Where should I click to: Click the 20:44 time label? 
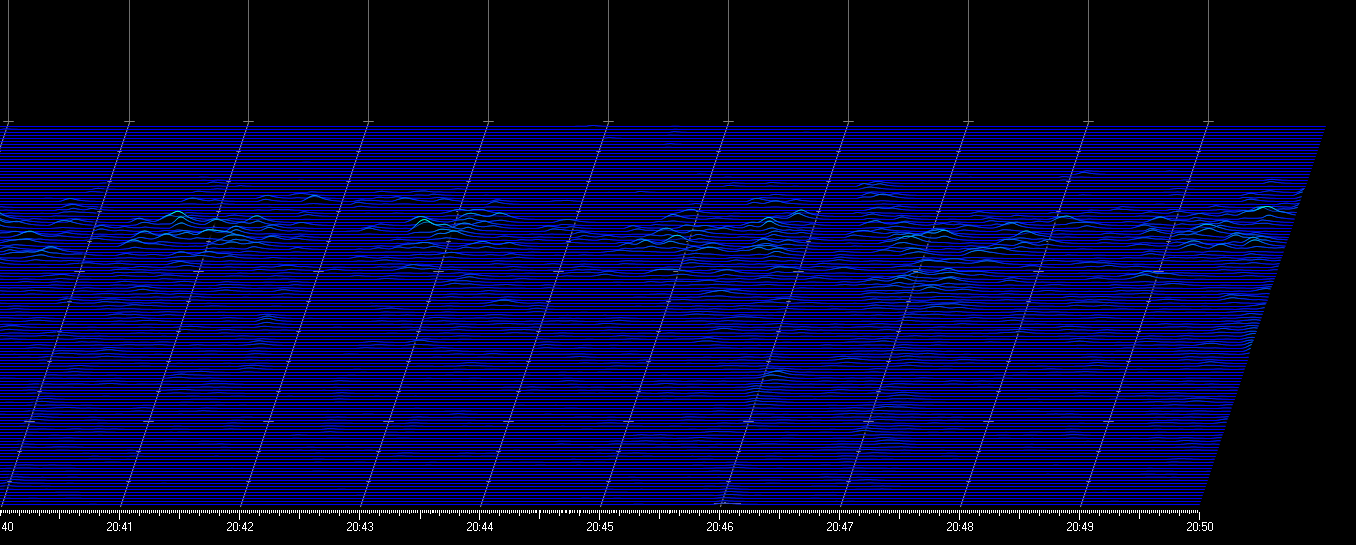coord(480,526)
